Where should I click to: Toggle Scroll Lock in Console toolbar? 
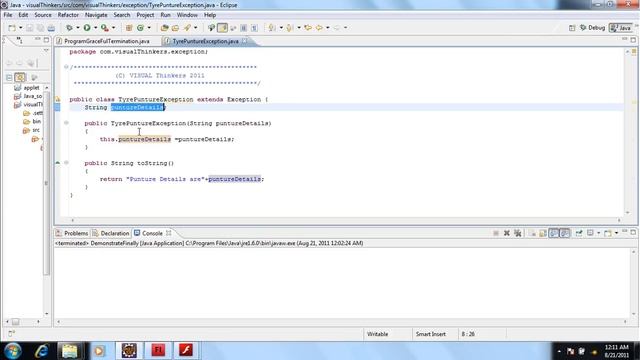click(x=543, y=233)
